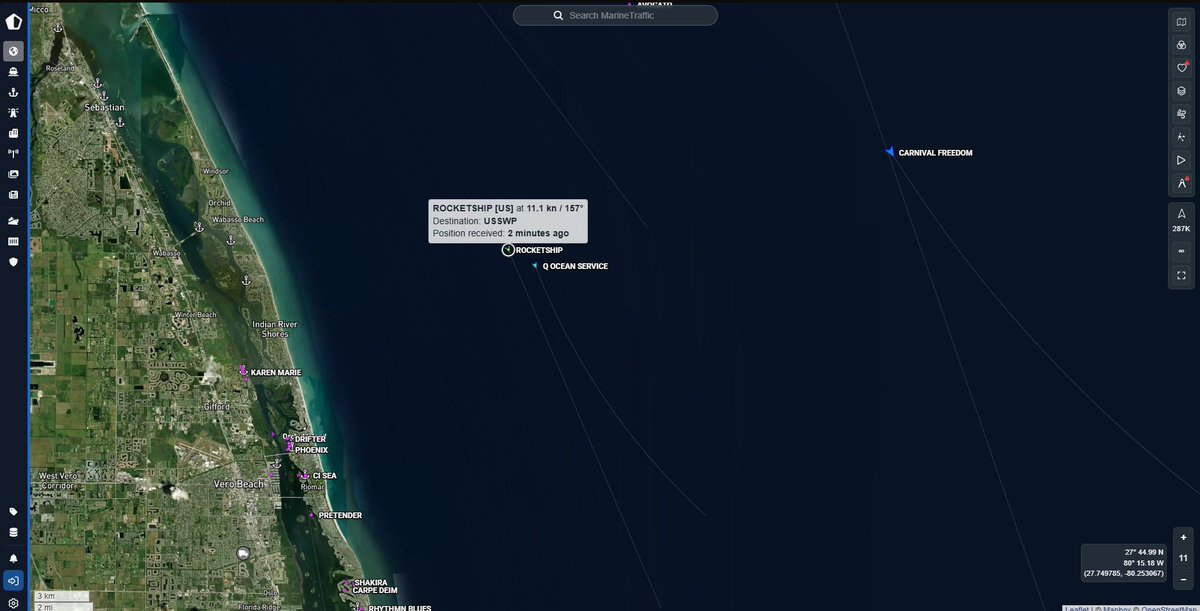Viewport: 1200px width, 611px height.
Task: Open the weather wind icon
Action: [x=1181, y=114]
